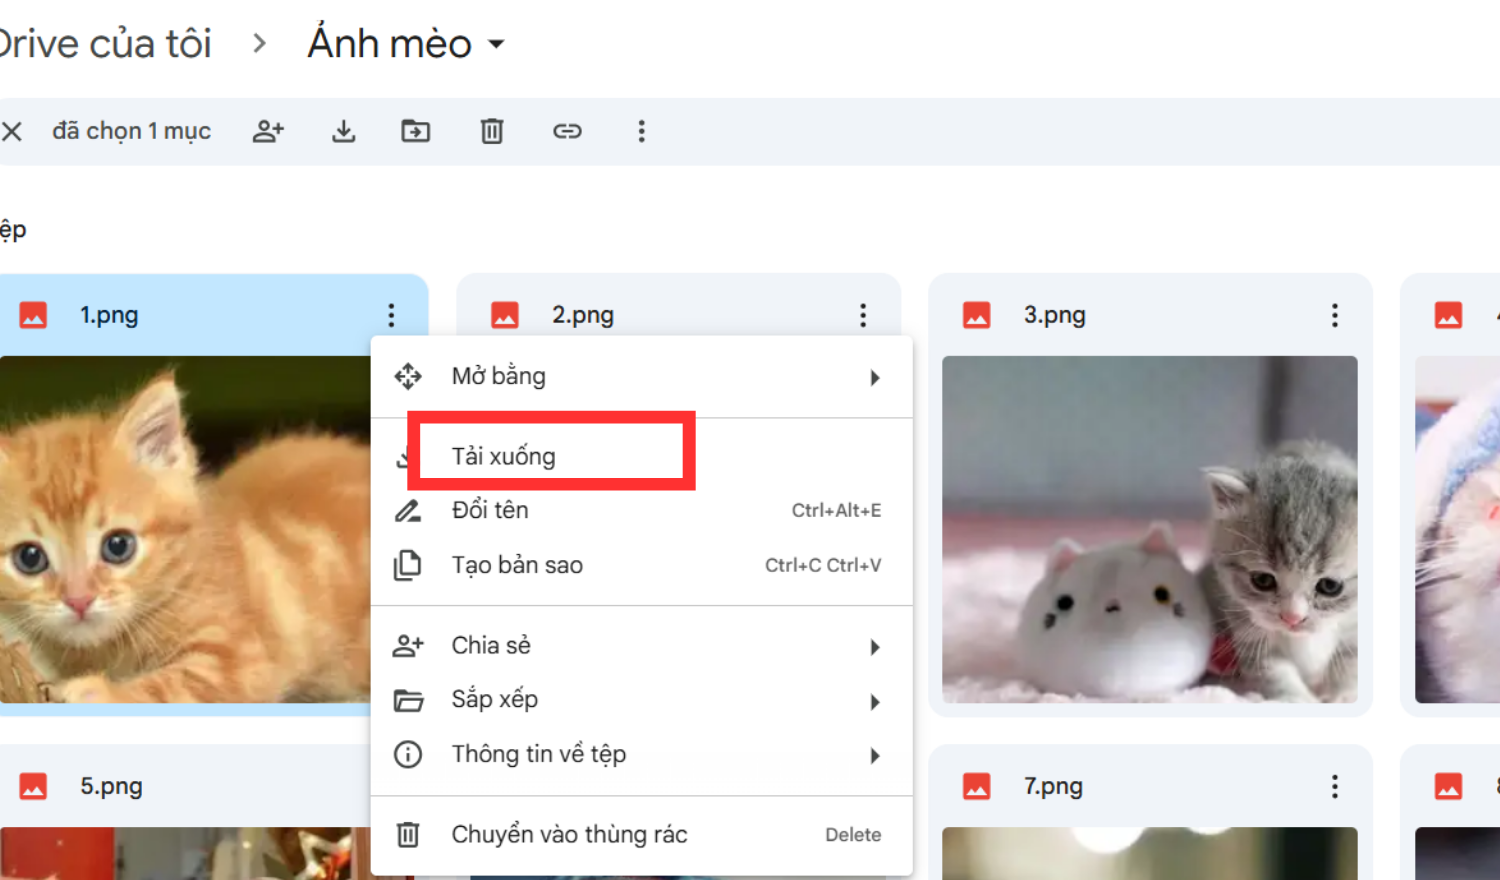Click the trash icon in the toolbar
This screenshot has height=880, width=1500.
tap(490, 131)
